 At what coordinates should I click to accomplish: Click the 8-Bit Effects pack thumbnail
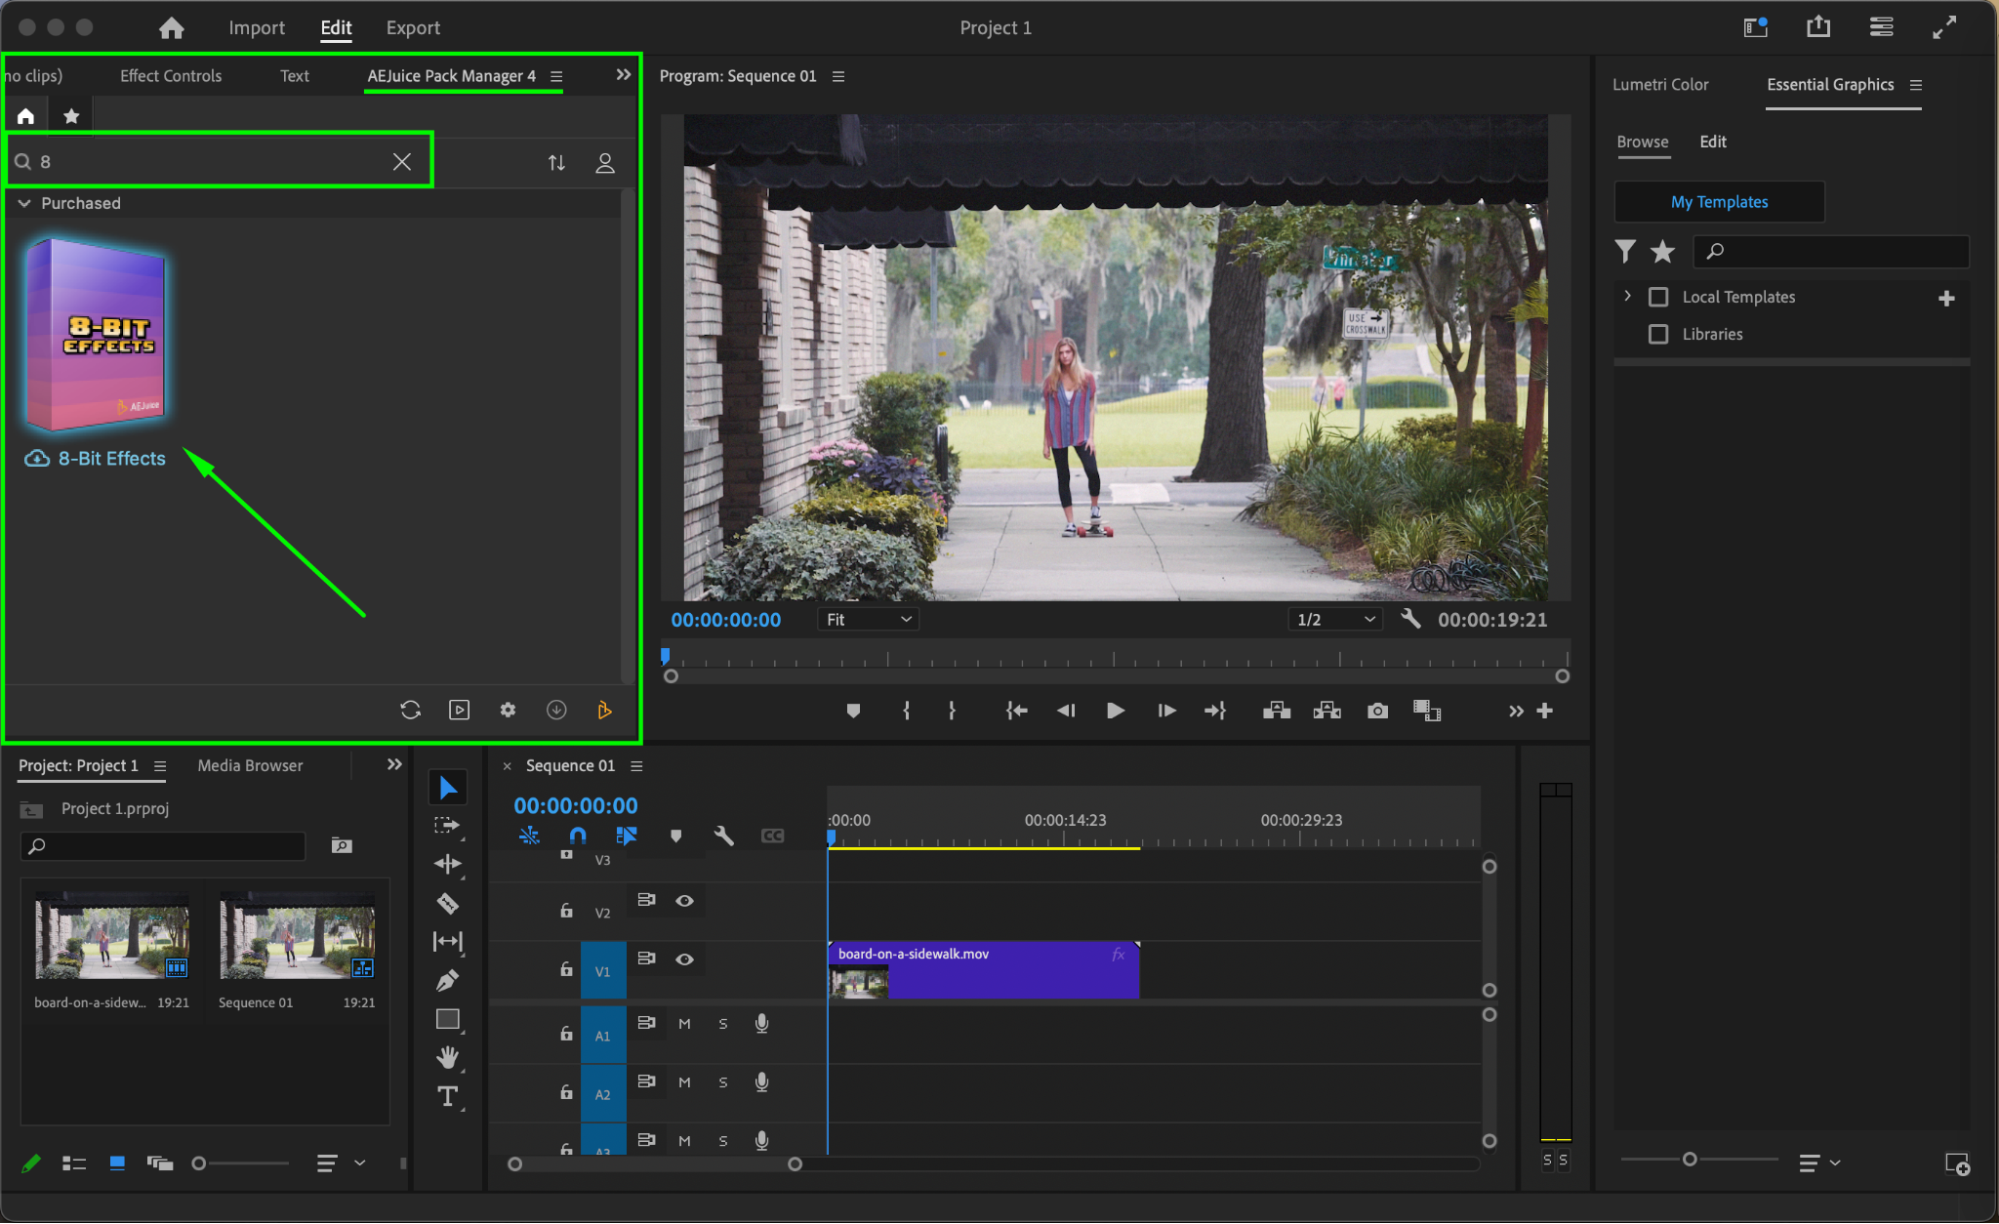pyautogui.click(x=97, y=334)
